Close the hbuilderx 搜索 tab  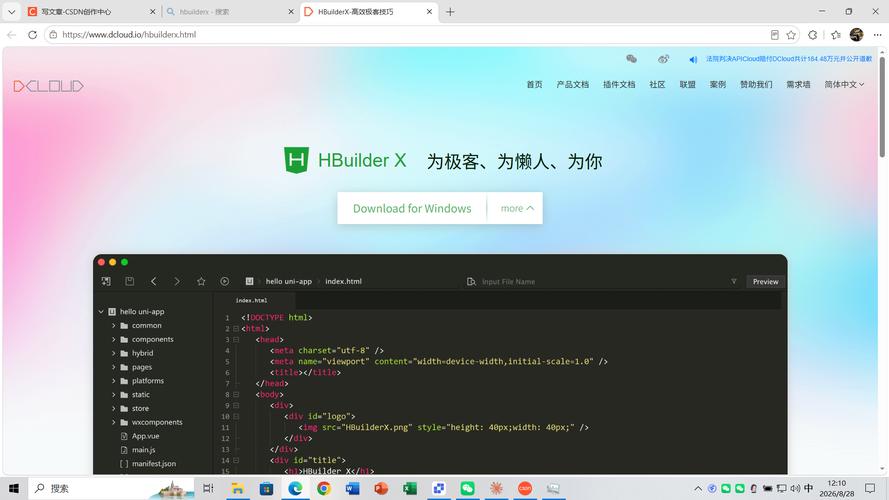click(x=291, y=11)
